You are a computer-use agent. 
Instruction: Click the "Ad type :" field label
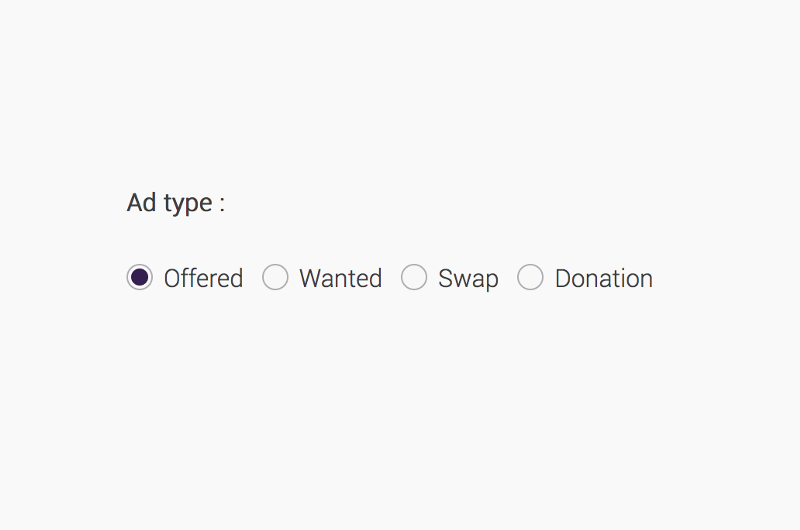point(176,203)
